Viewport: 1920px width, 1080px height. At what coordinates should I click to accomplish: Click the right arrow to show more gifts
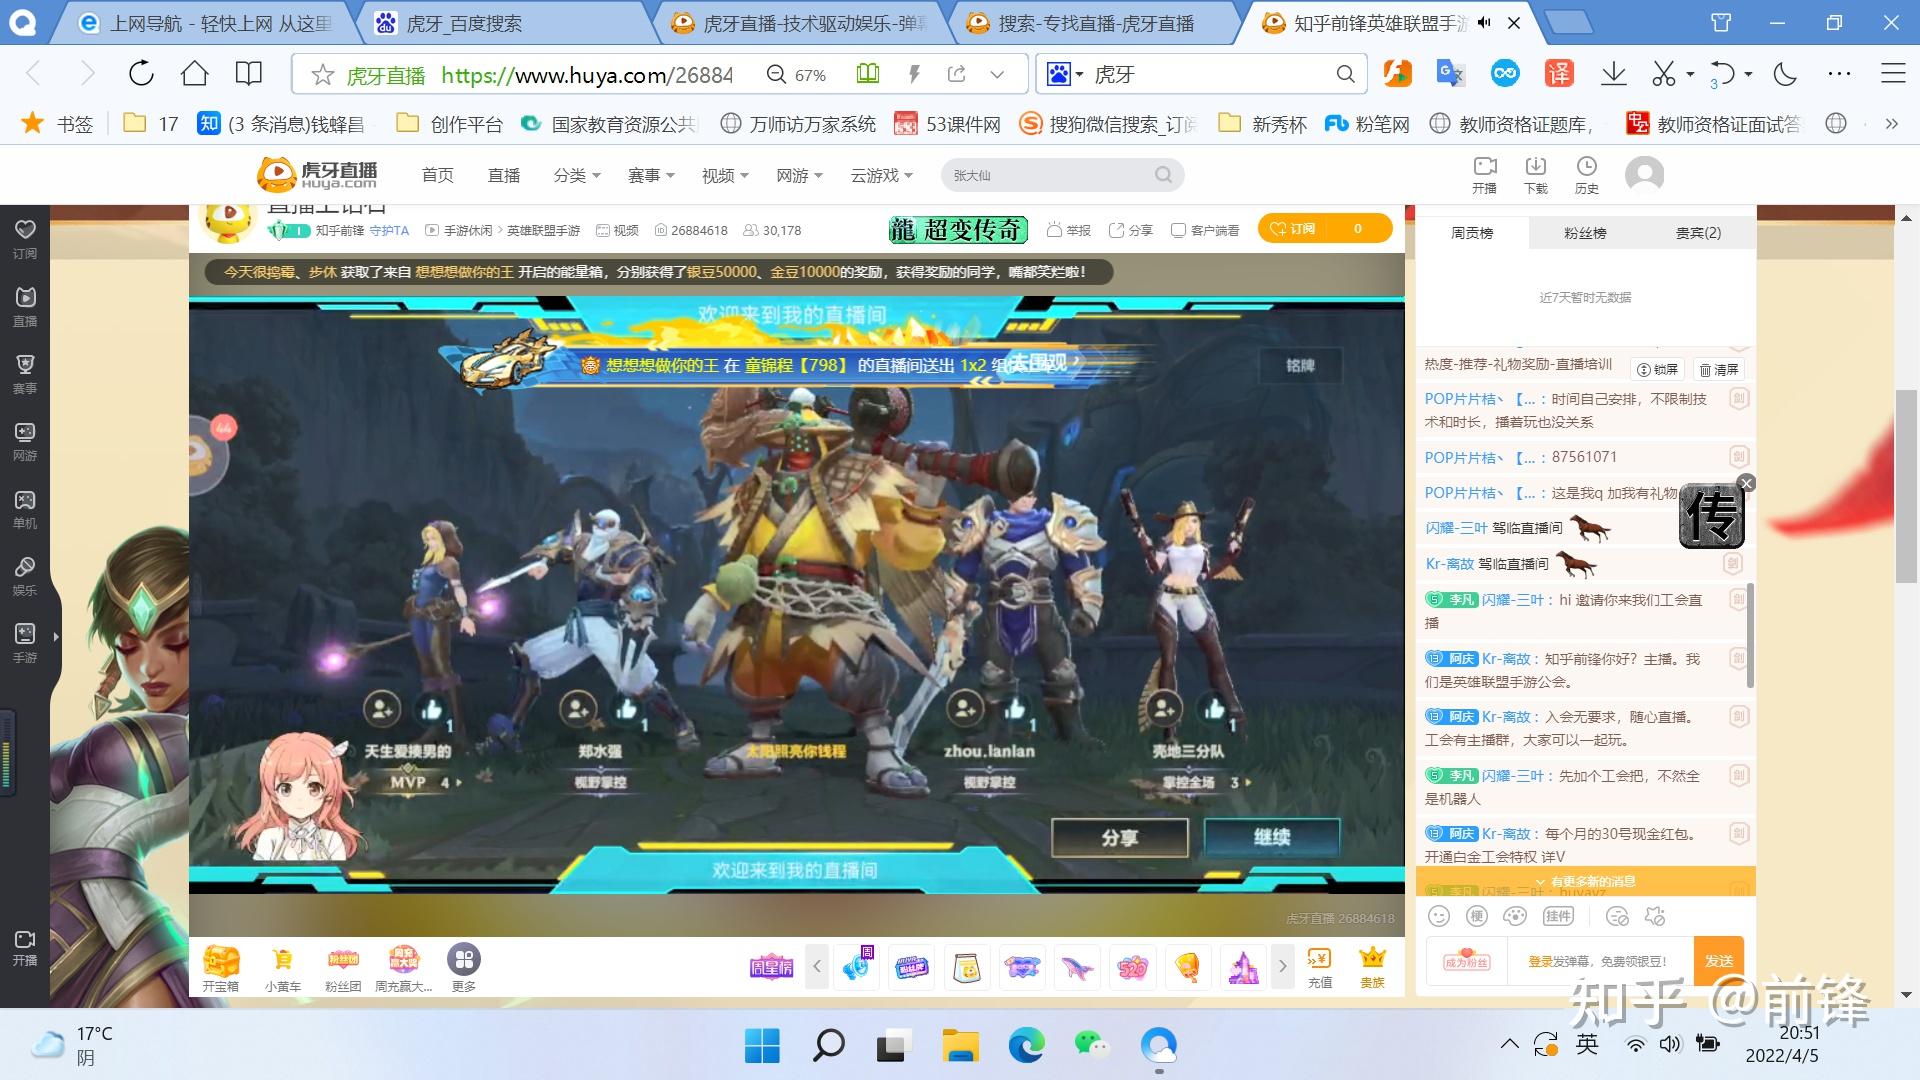1282,966
